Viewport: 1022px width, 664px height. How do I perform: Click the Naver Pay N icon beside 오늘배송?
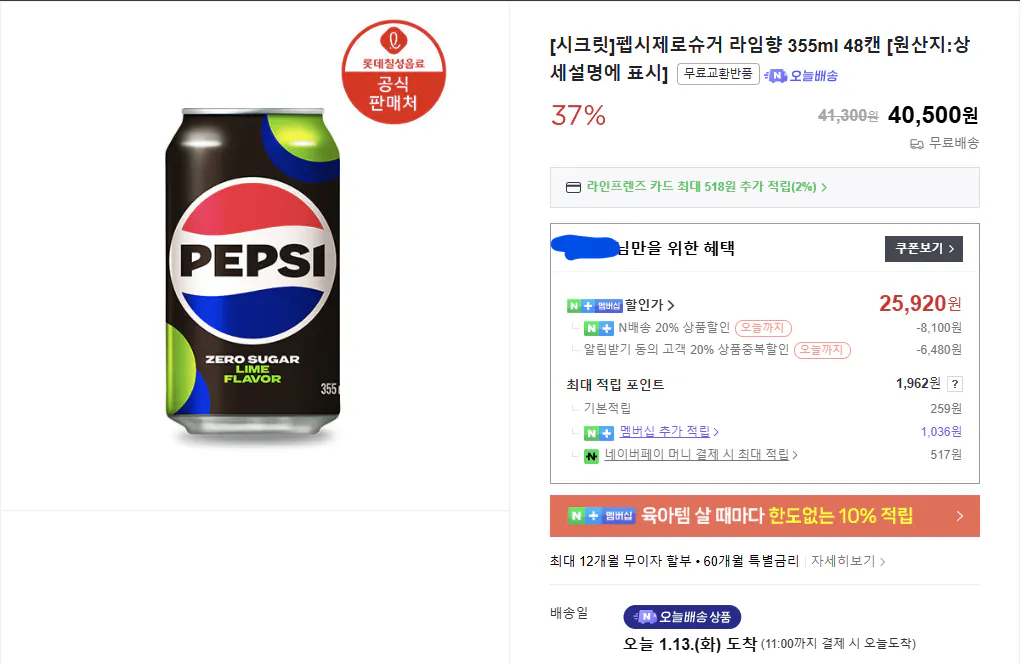click(x=779, y=77)
